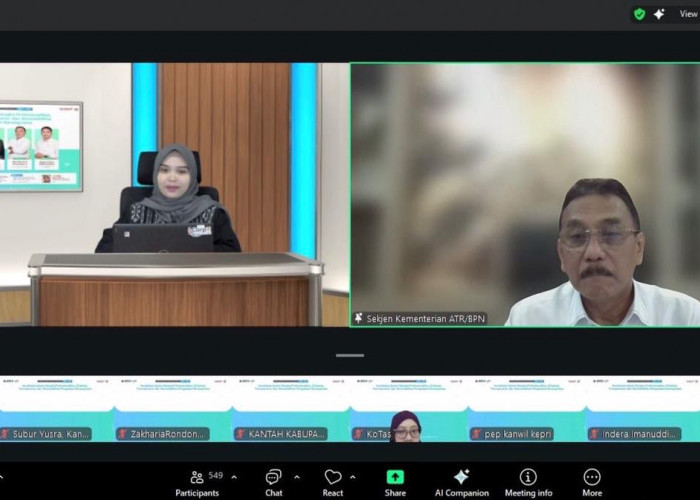Expand the Chat options caret
The image size is (700, 500).
297,477
